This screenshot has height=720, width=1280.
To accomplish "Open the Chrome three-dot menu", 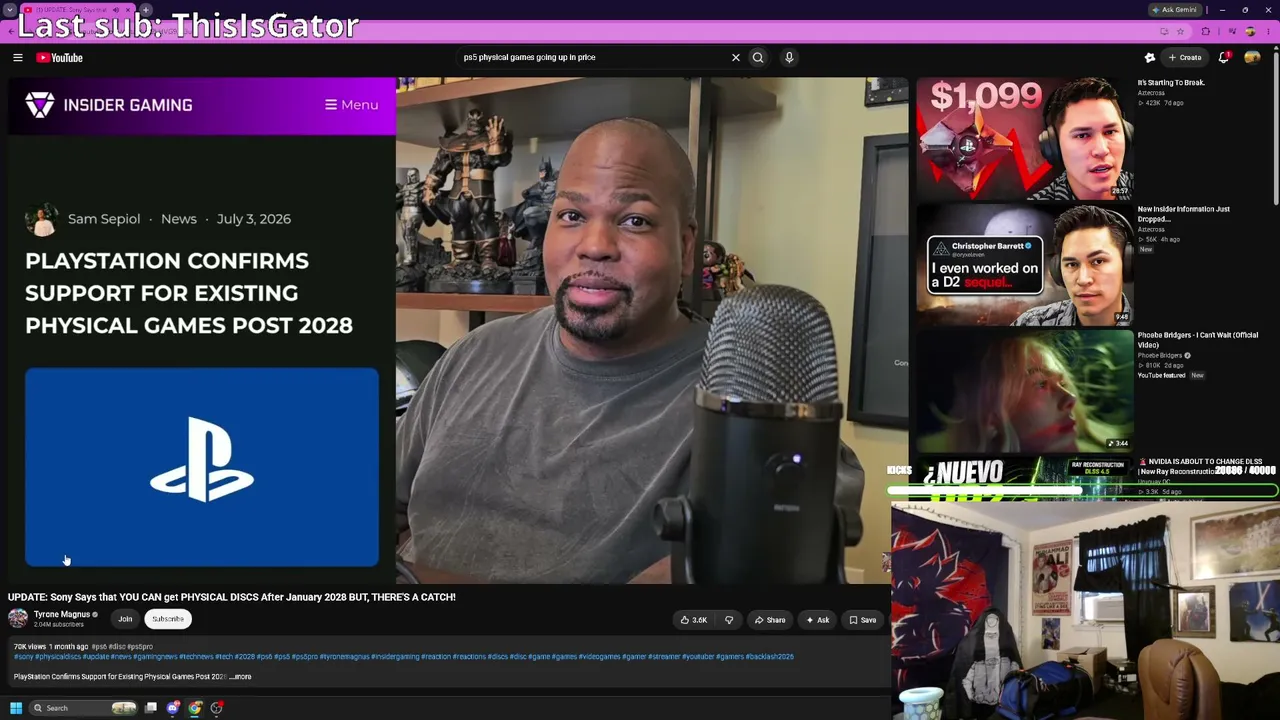I will (1268, 32).
